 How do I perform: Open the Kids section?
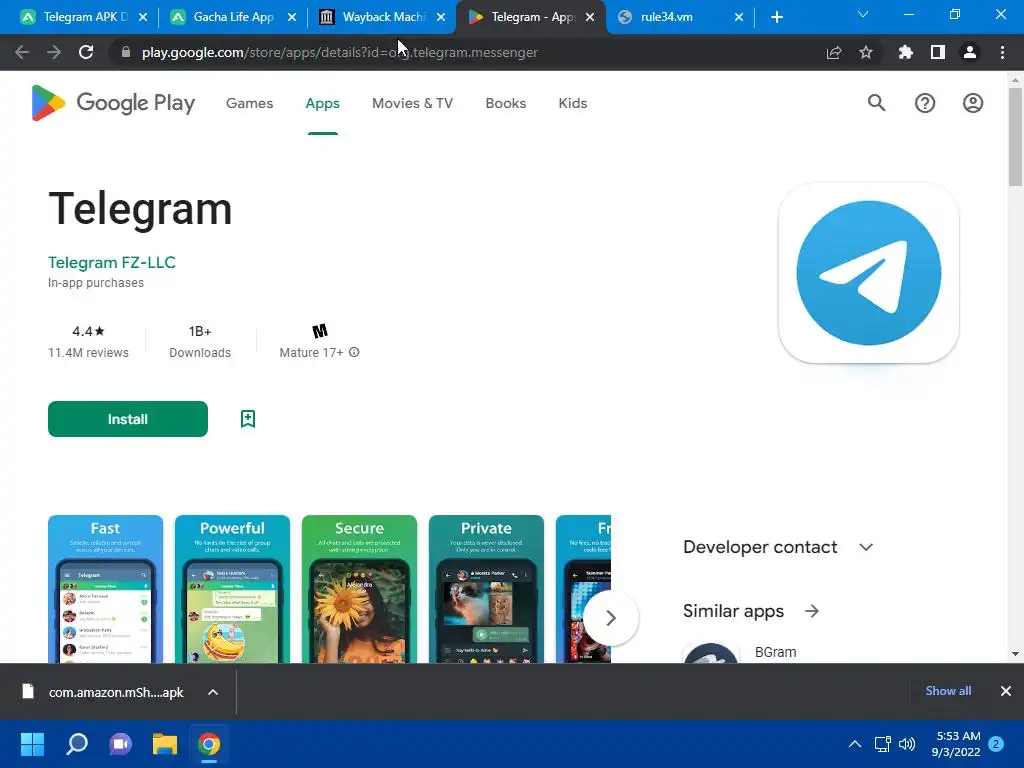point(573,103)
